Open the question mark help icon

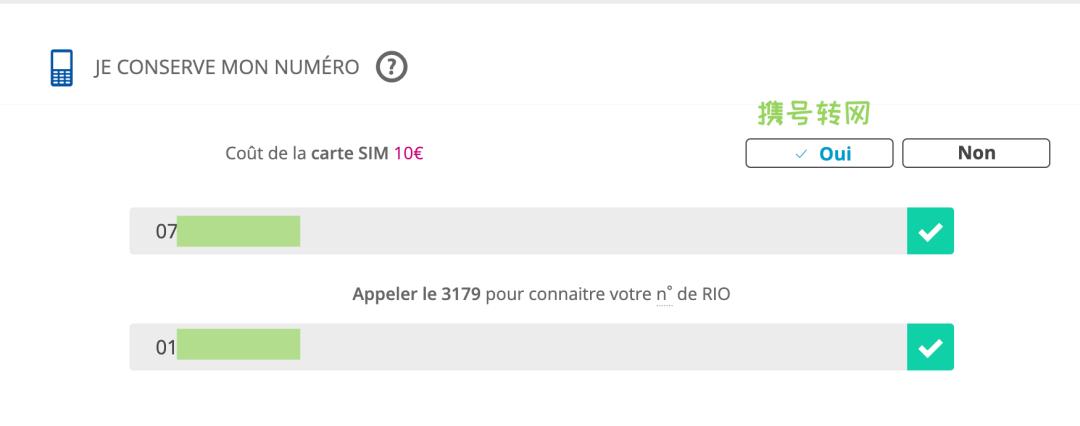coord(392,69)
